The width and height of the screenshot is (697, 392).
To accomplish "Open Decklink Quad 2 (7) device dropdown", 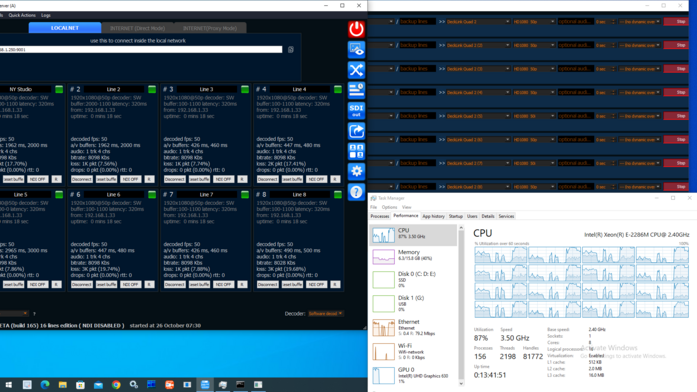I will click(478, 163).
